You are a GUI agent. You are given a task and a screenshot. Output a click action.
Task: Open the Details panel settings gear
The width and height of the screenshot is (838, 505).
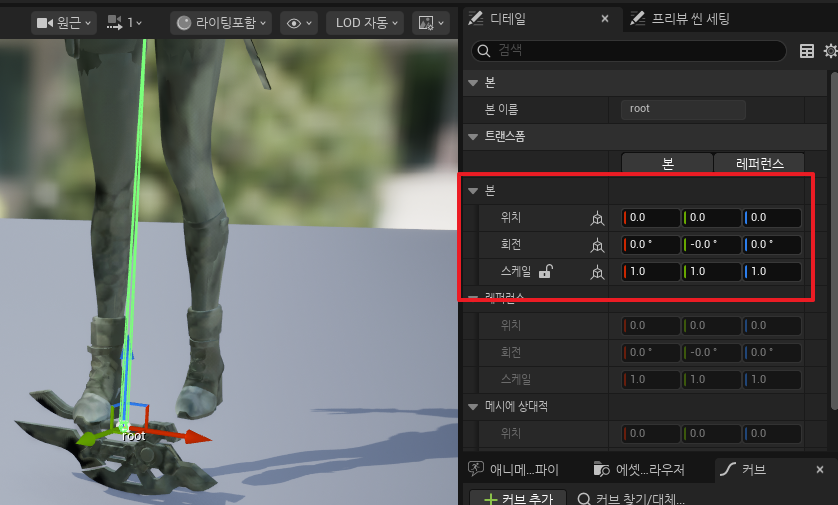pos(830,51)
